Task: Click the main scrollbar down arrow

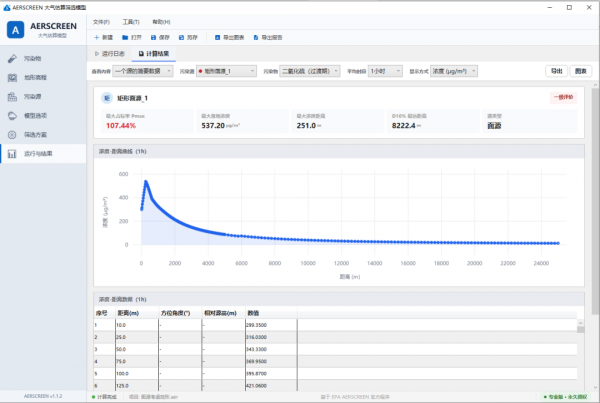Action: pyautogui.click(x=595, y=387)
